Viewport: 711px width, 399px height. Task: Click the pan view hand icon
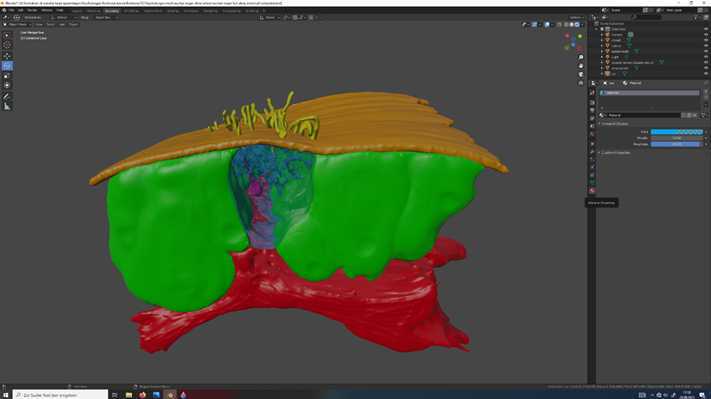click(x=580, y=66)
